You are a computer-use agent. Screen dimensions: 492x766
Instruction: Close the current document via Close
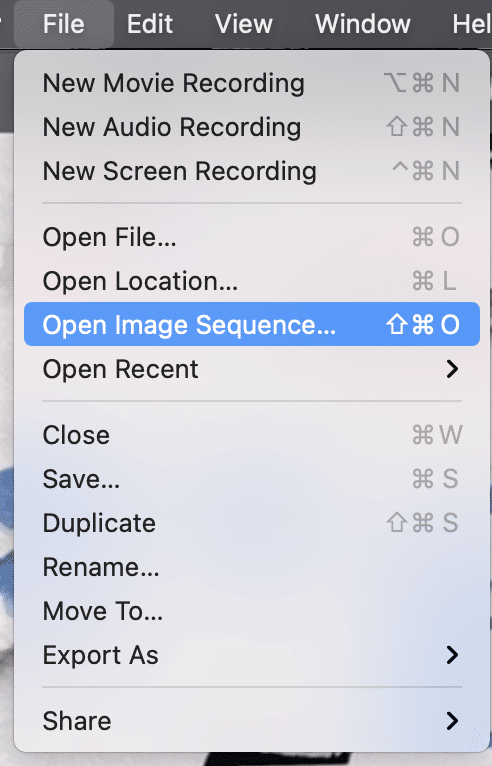coord(252,435)
